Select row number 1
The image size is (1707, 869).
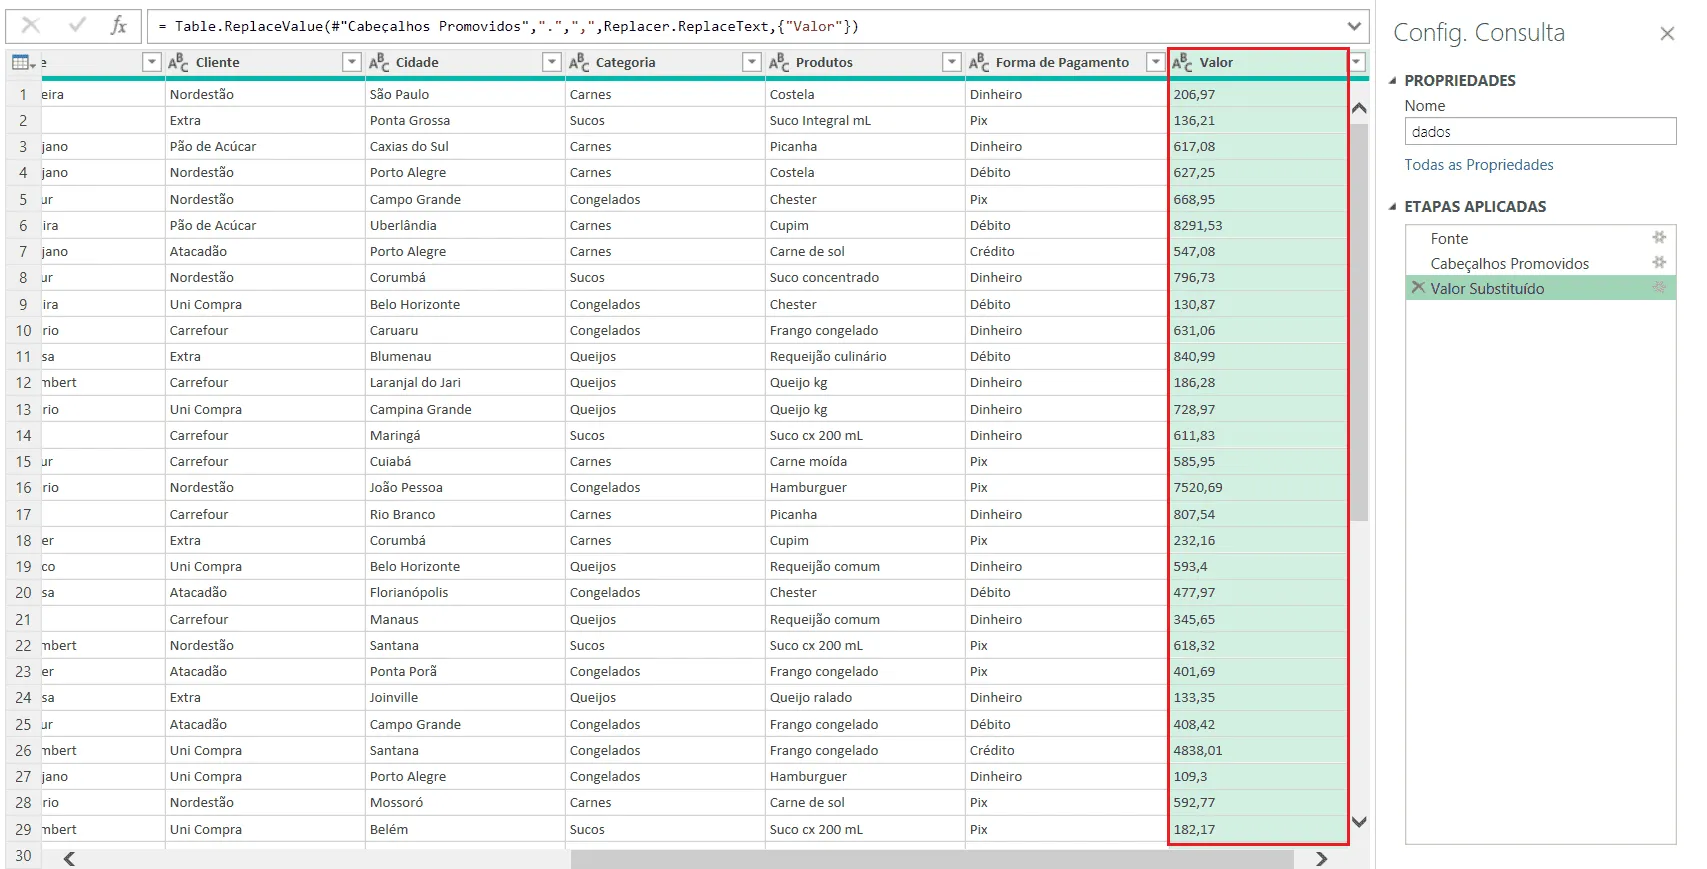(x=23, y=94)
